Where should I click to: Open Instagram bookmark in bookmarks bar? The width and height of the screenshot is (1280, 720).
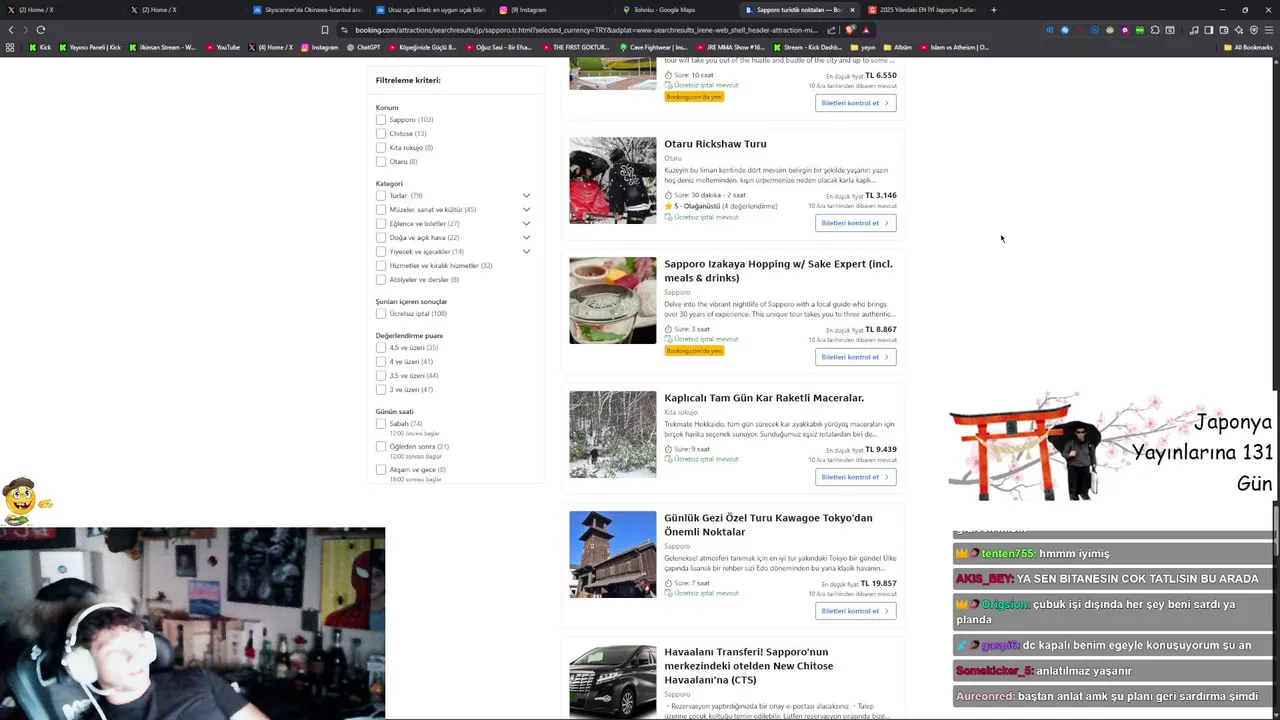coord(320,47)
